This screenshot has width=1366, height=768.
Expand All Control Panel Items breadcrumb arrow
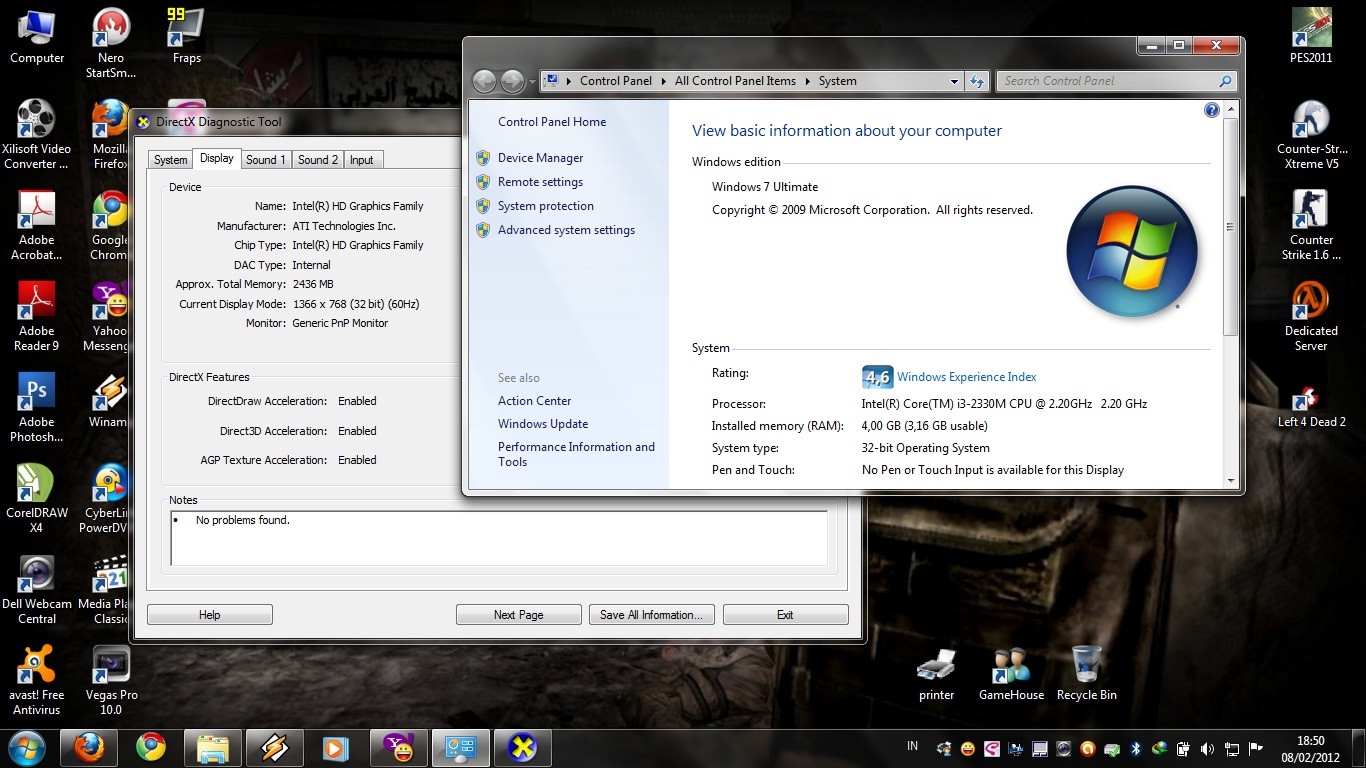(807, 81)
